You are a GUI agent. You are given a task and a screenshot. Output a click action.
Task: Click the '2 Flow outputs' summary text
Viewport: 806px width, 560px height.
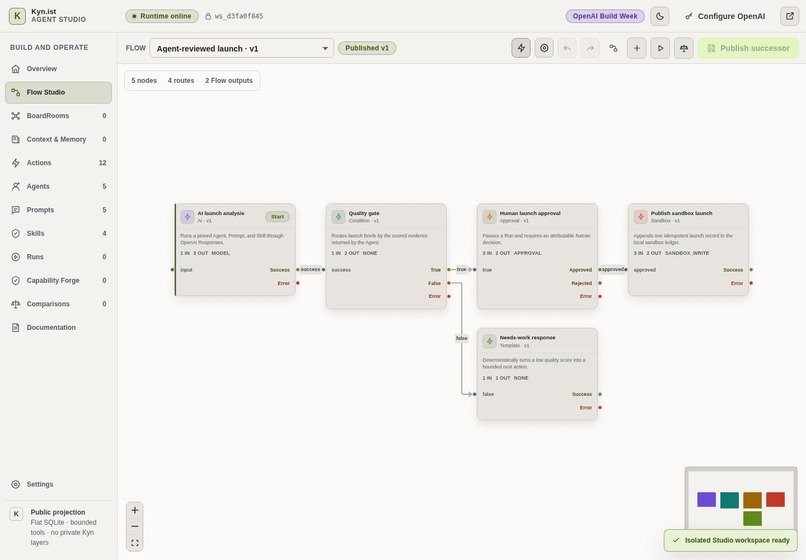click(x=229, y=80)
